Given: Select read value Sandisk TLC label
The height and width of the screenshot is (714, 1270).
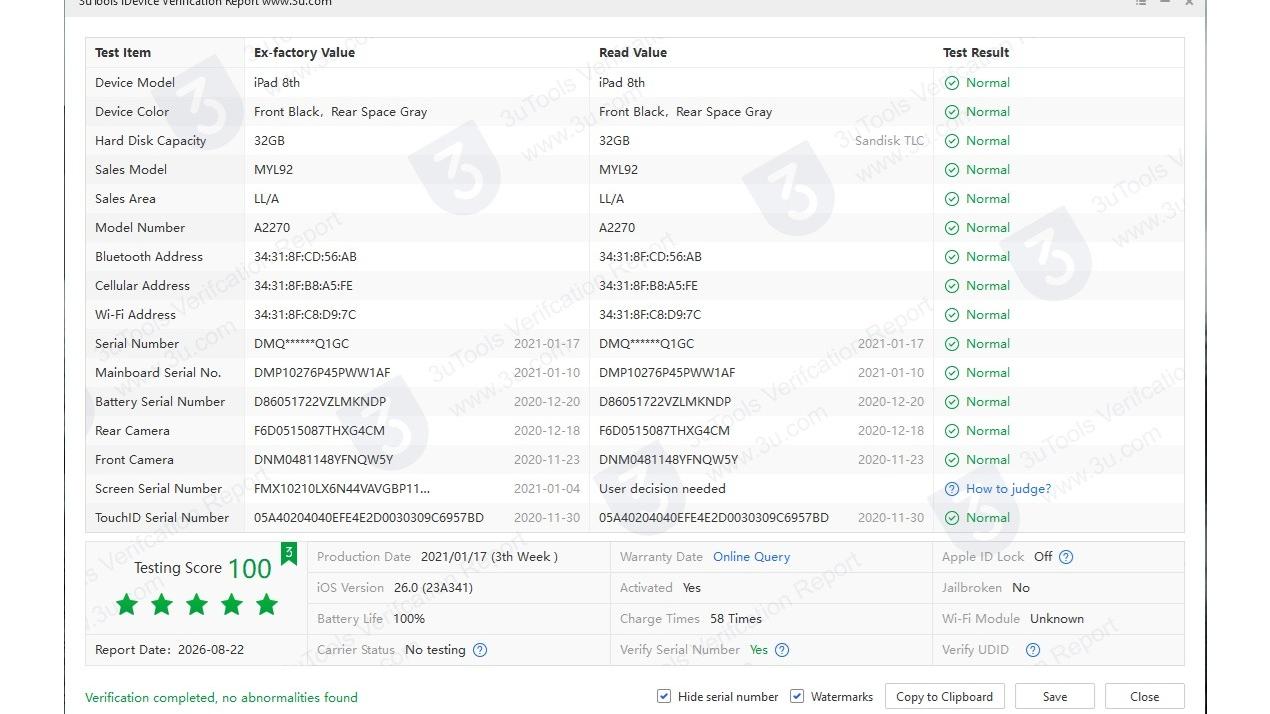Looking at the screenshot, I should click(890, 141).
